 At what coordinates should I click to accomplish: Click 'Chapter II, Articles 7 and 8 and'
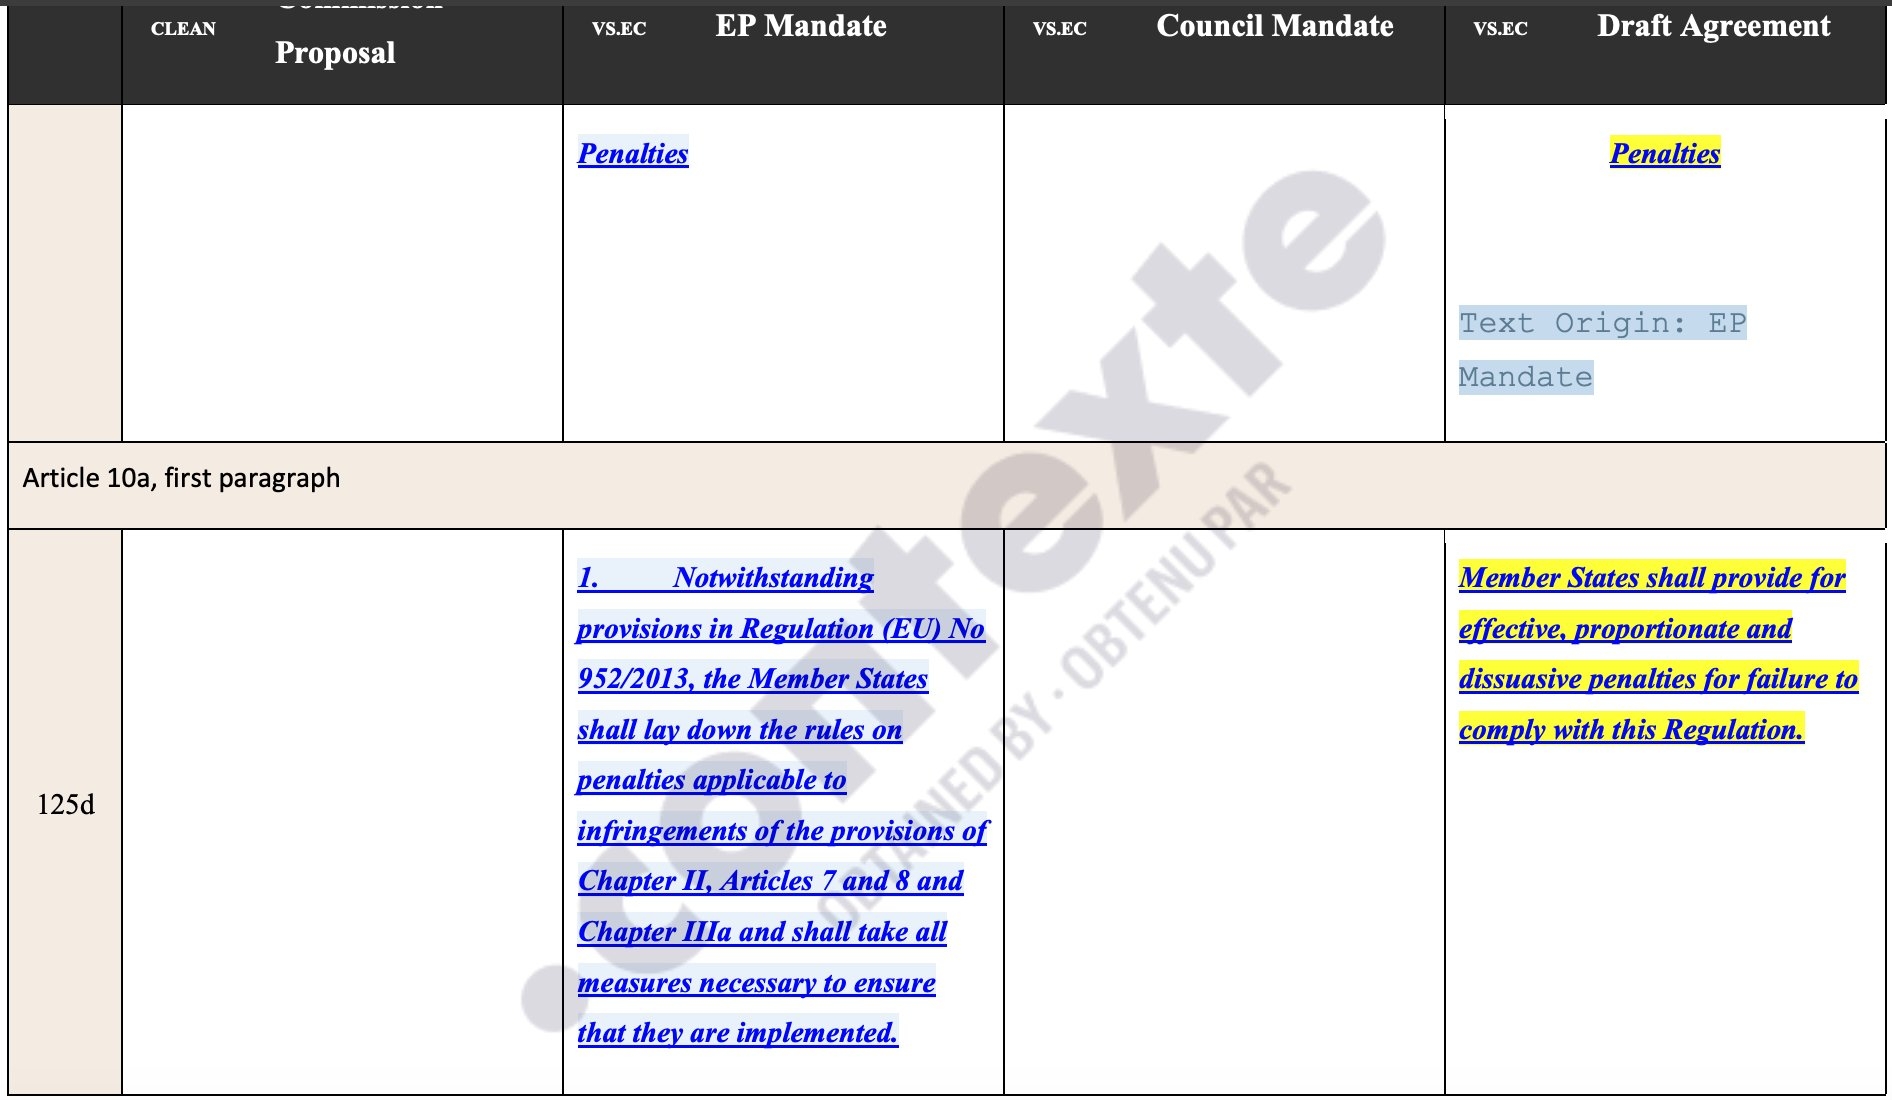click(x=770, y=880)
